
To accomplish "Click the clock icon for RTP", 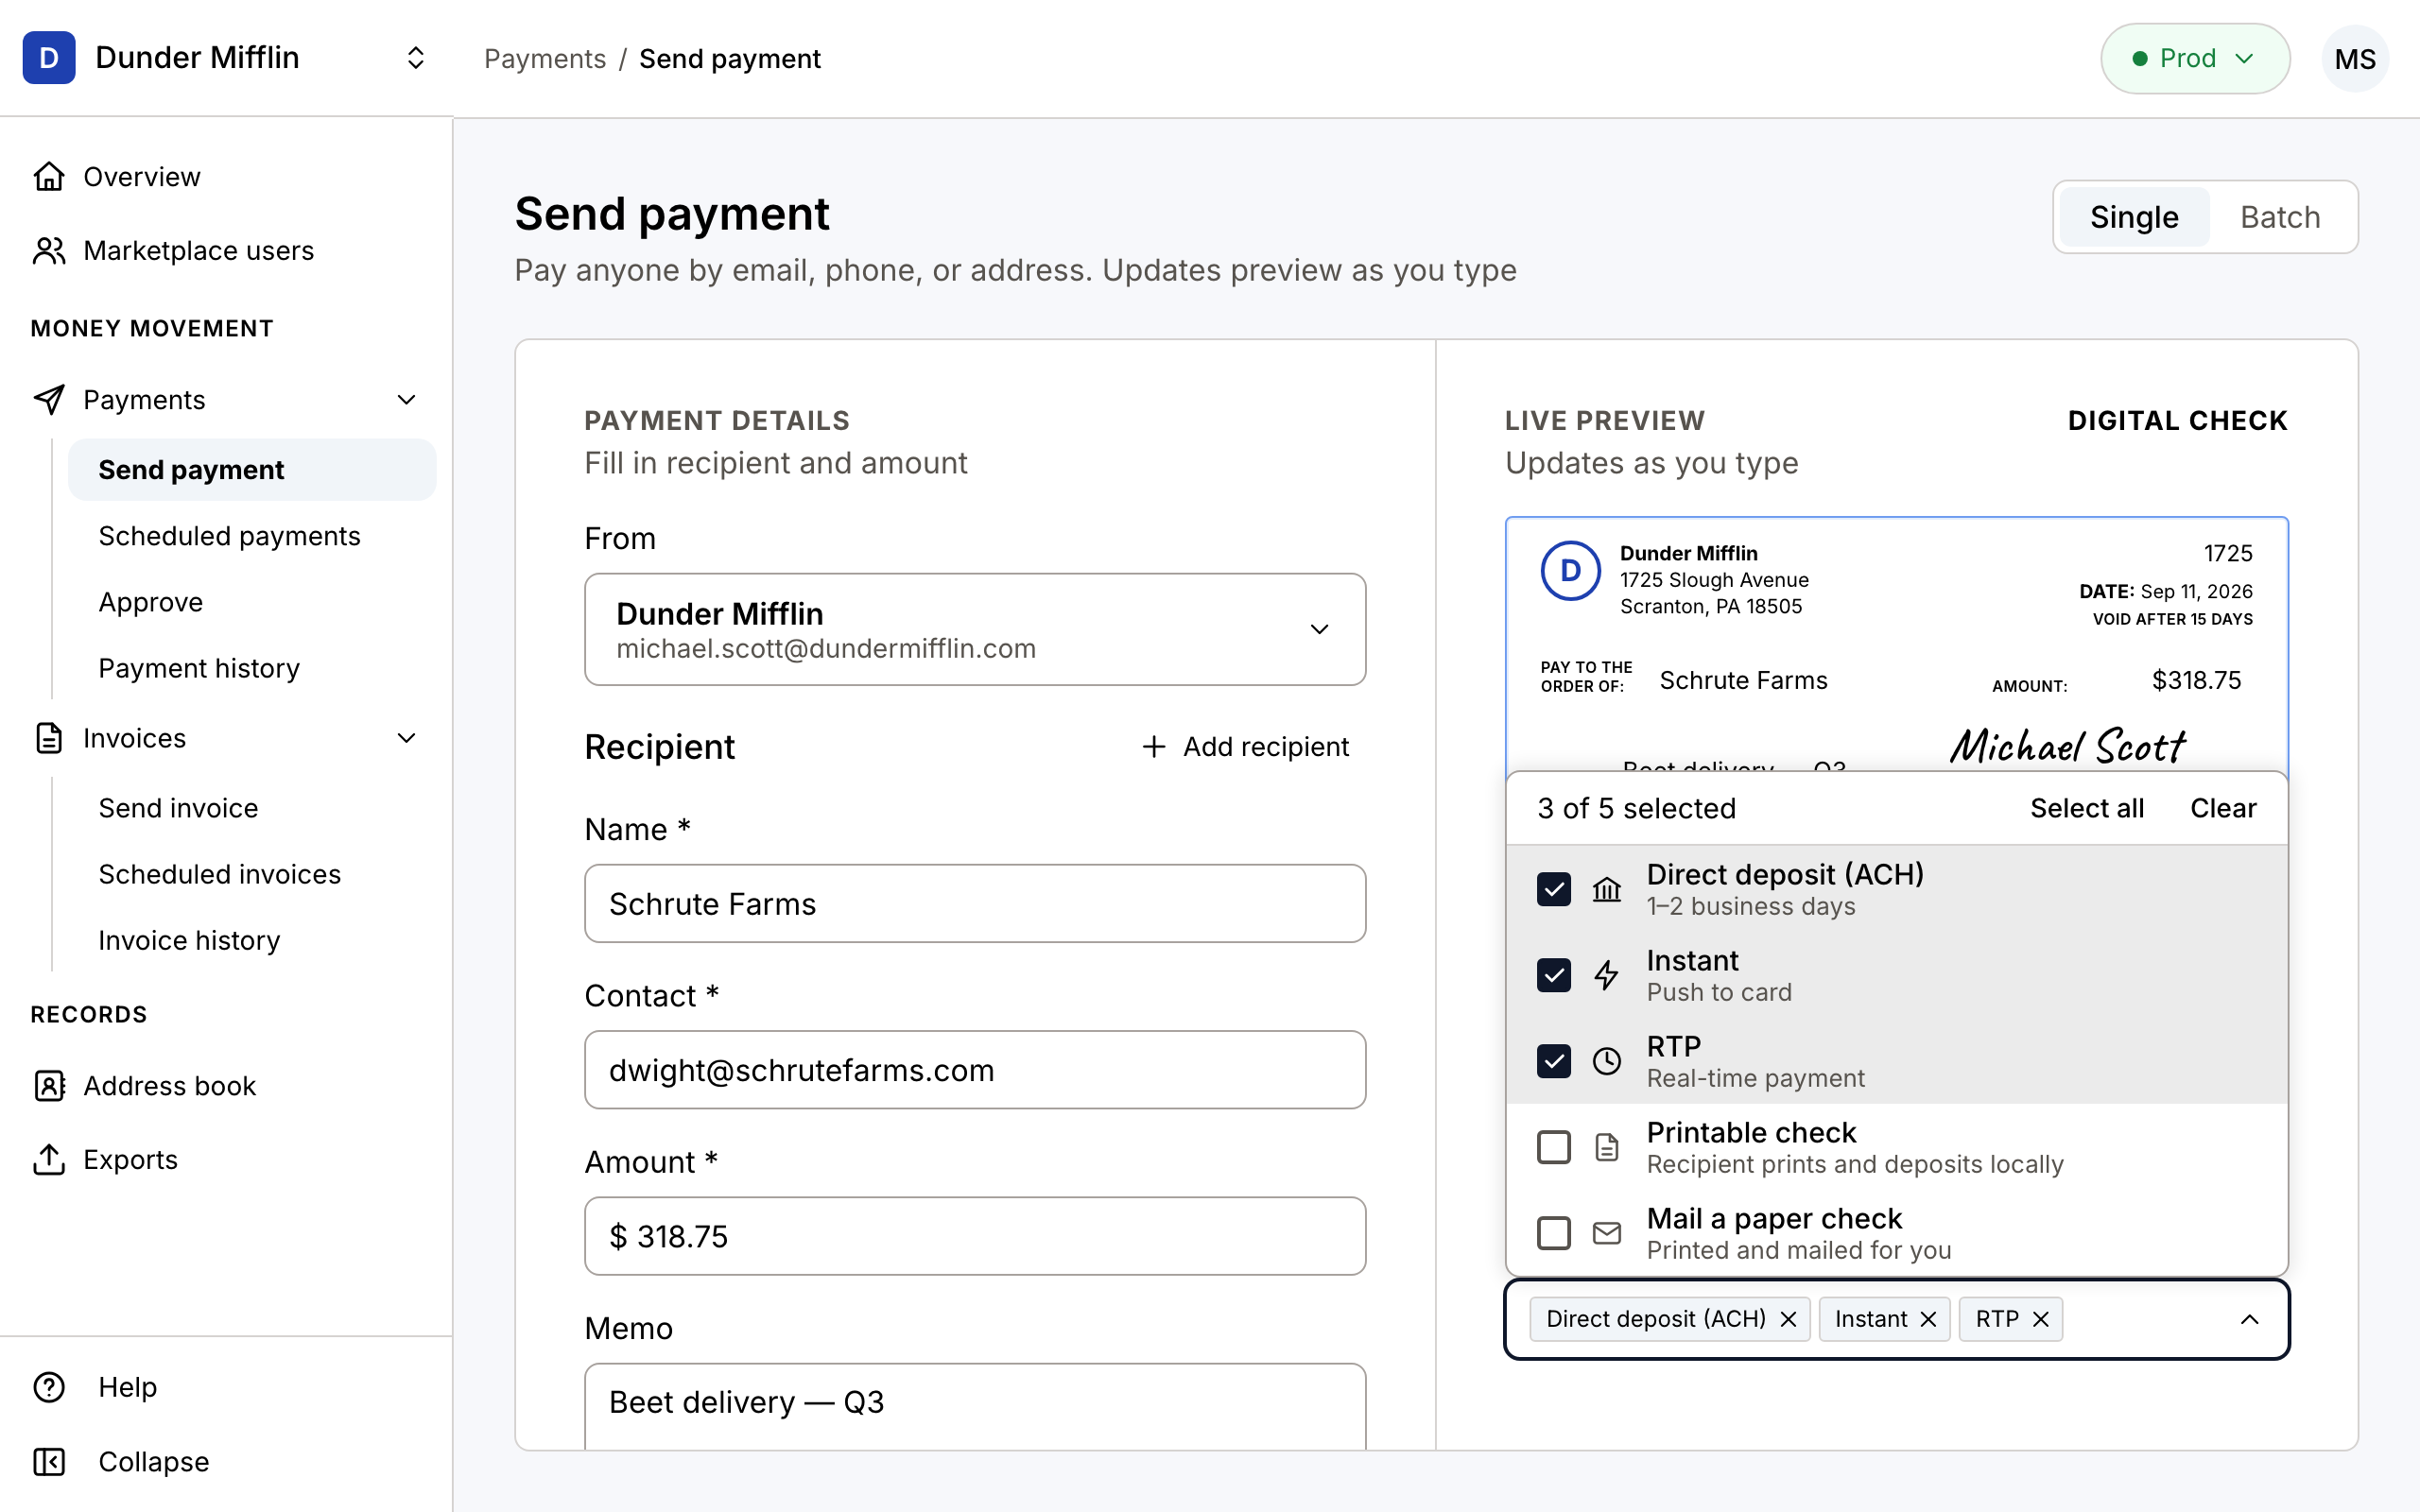I will [1607, 1061].
